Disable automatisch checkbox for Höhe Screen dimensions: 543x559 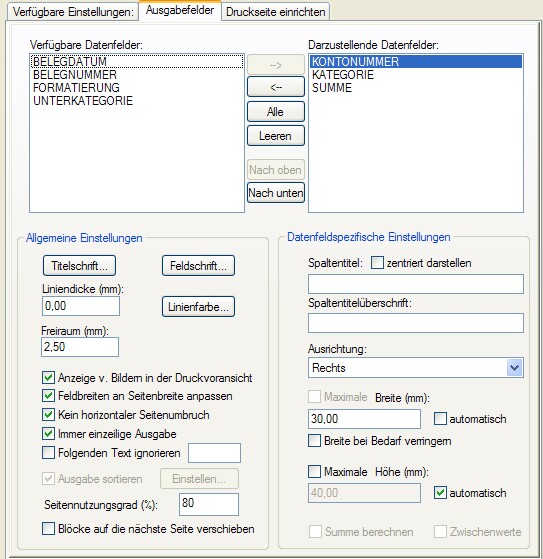[x=440, y=493]
